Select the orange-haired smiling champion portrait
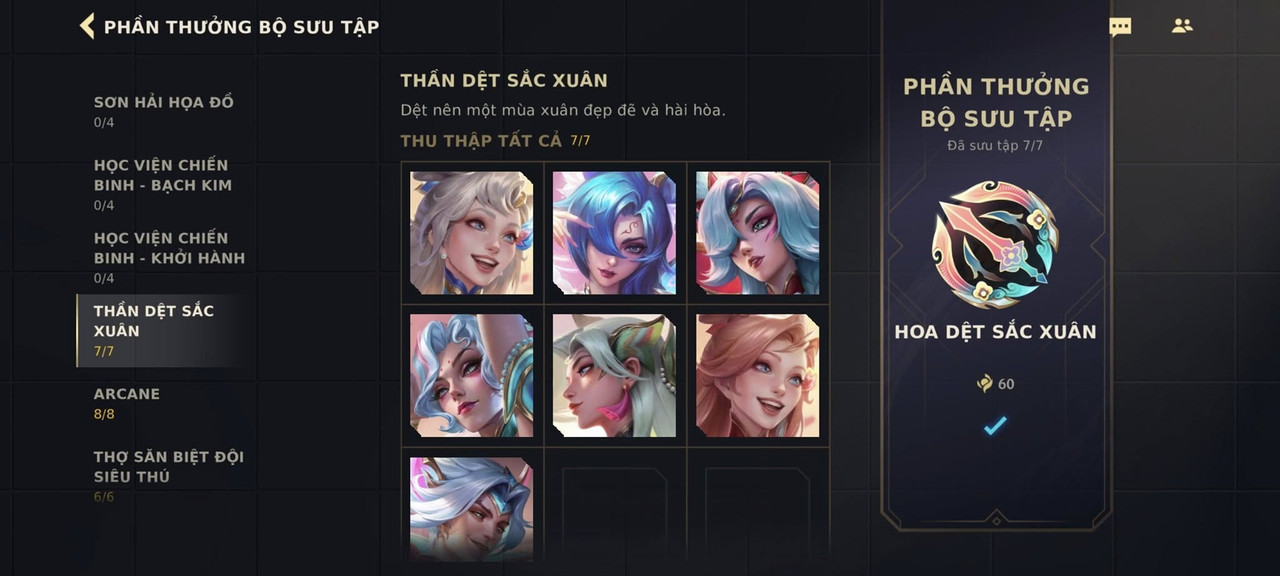The image size is (1280, 576). click(757, 376)
